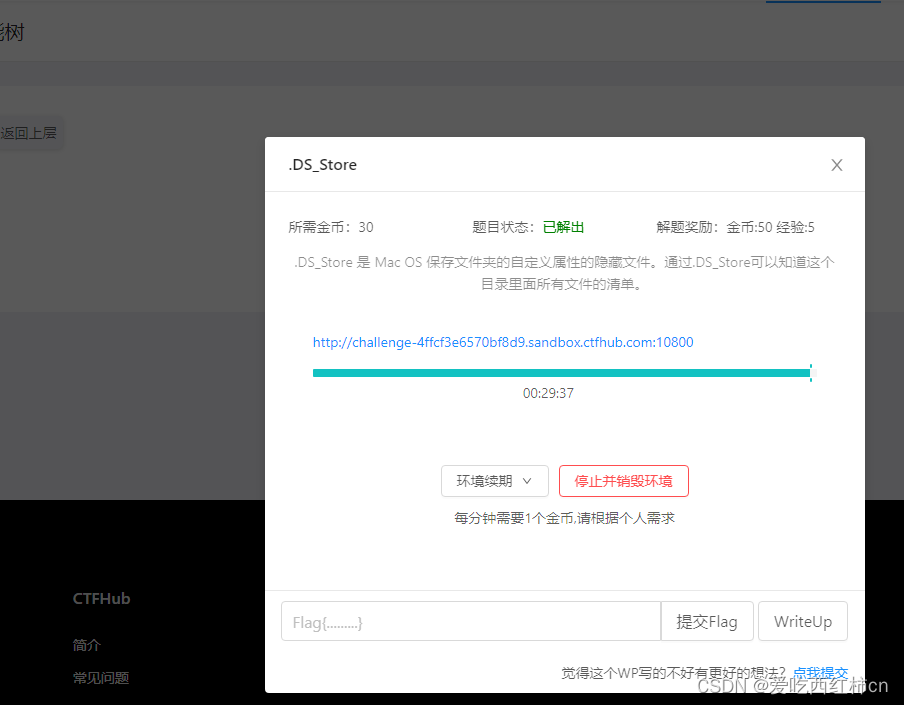This screenshot has height=705, width=904.
Task: Open the 常见问题 FAQ menu entry
Action: point(100,677)
